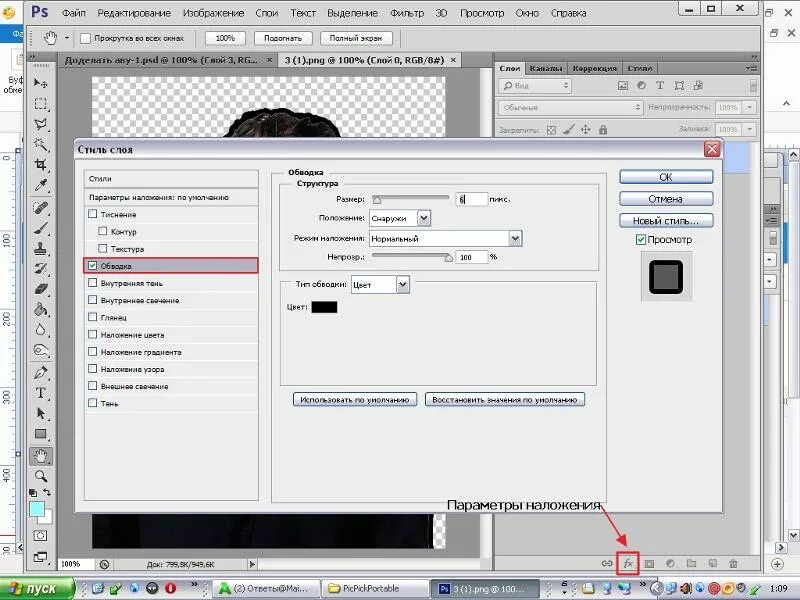Screen dimensions: 800x600
Task: Open the Файл menu
Action: [73, 13]
